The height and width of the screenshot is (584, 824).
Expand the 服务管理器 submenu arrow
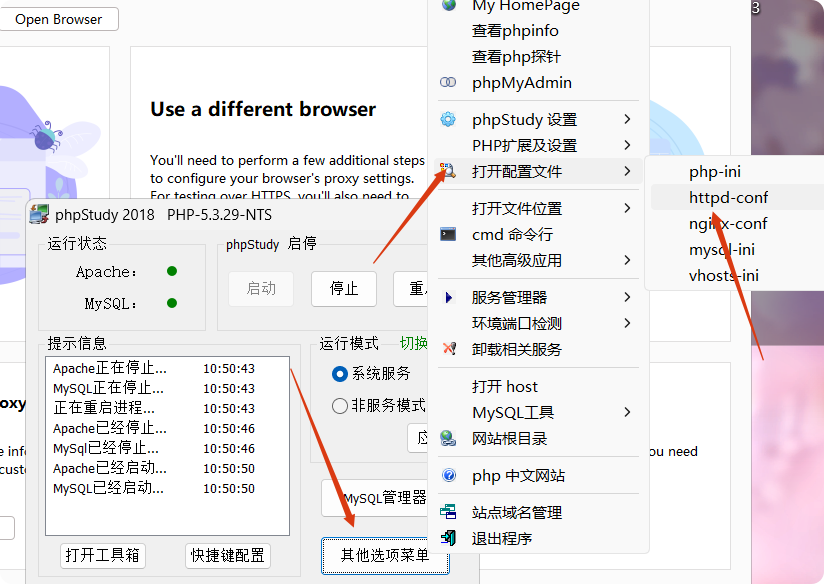click(x=627, y=298)
